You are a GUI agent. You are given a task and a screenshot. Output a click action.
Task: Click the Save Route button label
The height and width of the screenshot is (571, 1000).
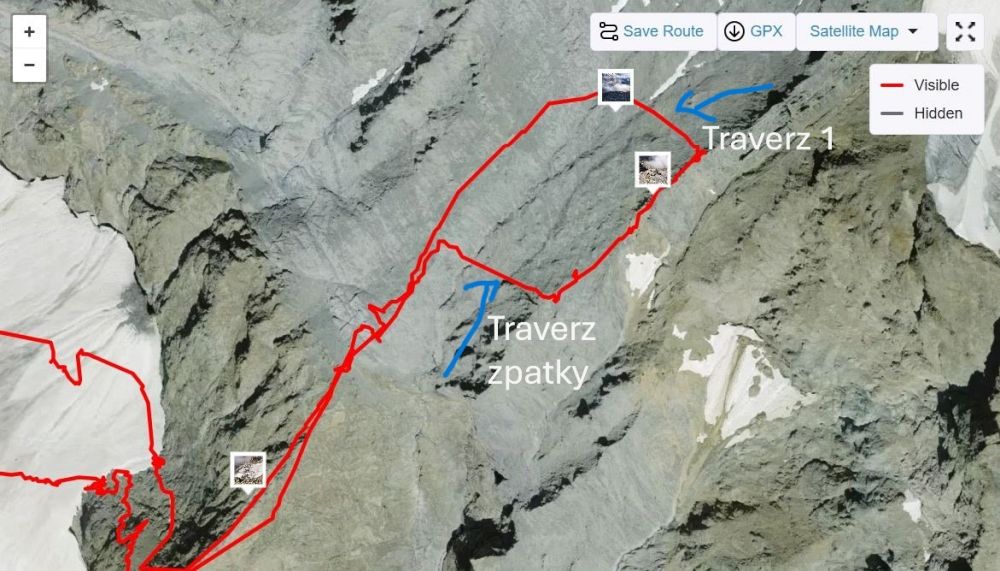663,31
